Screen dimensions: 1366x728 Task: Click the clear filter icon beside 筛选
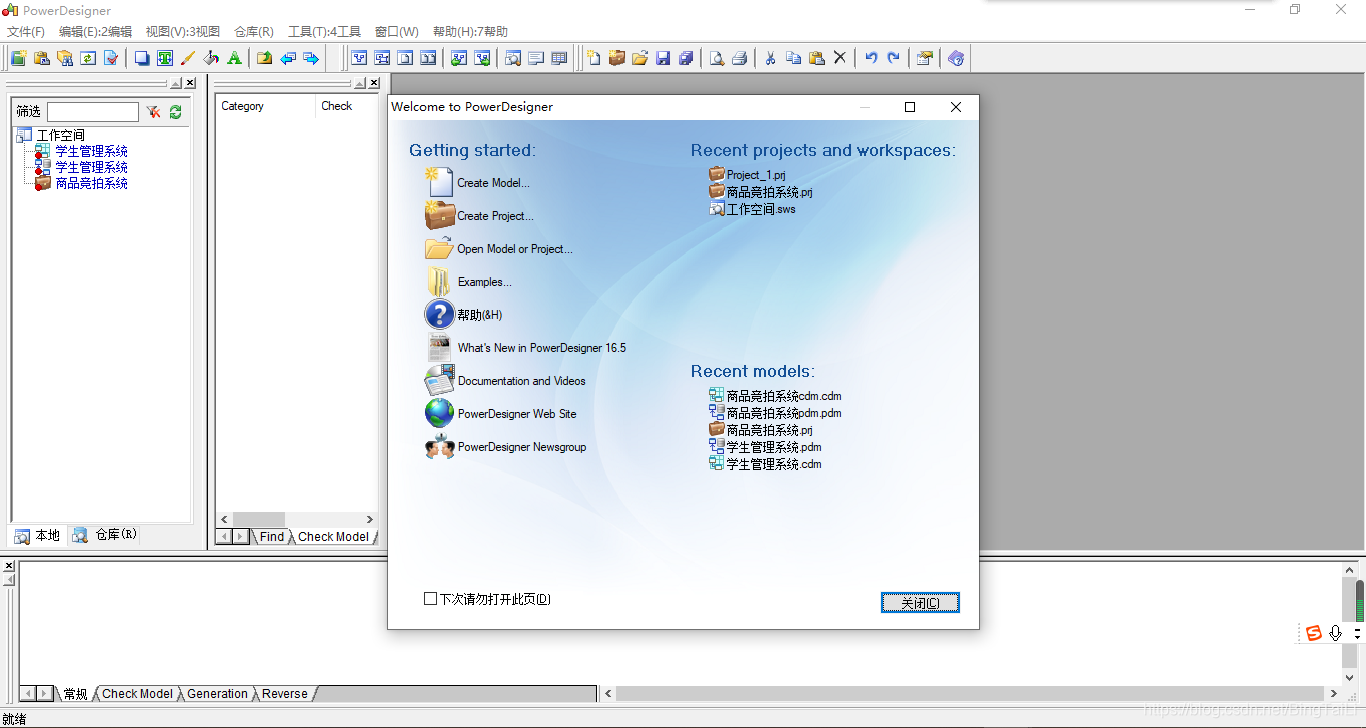pos(153,112)
